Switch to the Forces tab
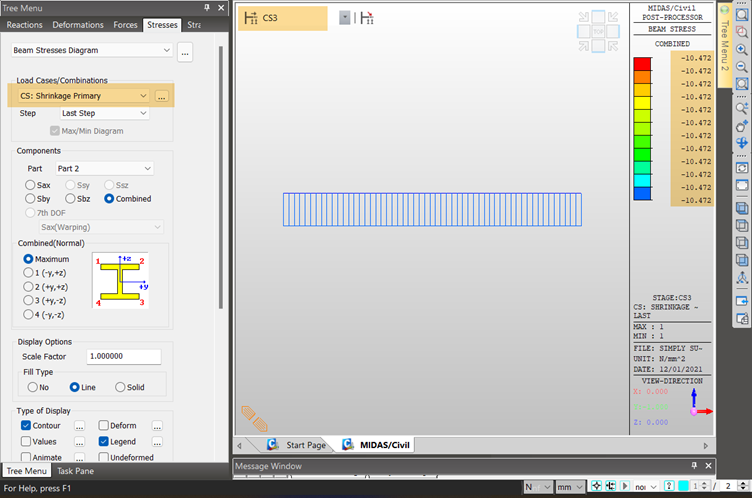This screenshot has height=498, width=752. [x=124, y=24]
